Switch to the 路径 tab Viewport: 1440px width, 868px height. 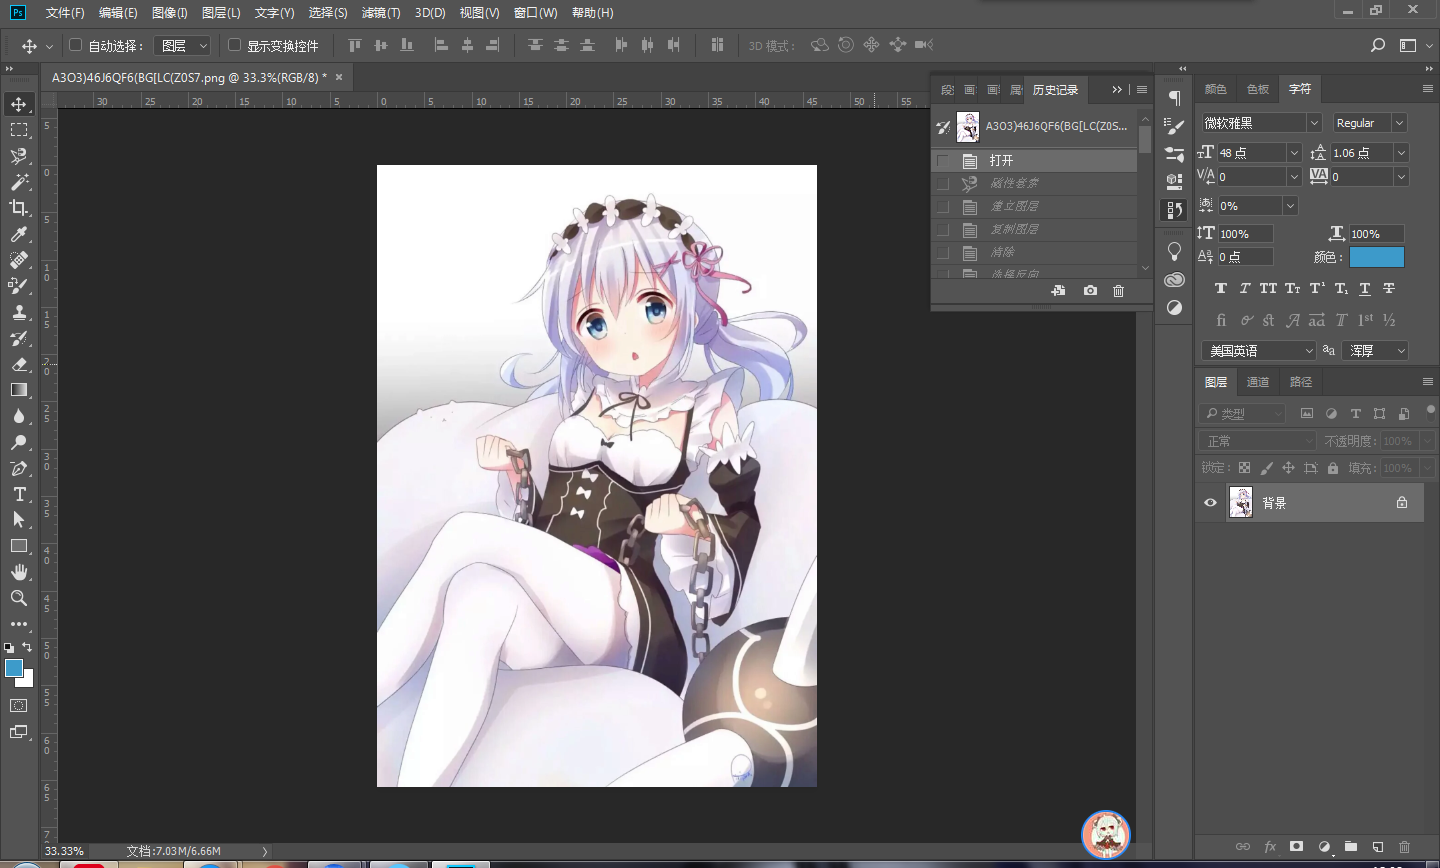click(1300, 382)
